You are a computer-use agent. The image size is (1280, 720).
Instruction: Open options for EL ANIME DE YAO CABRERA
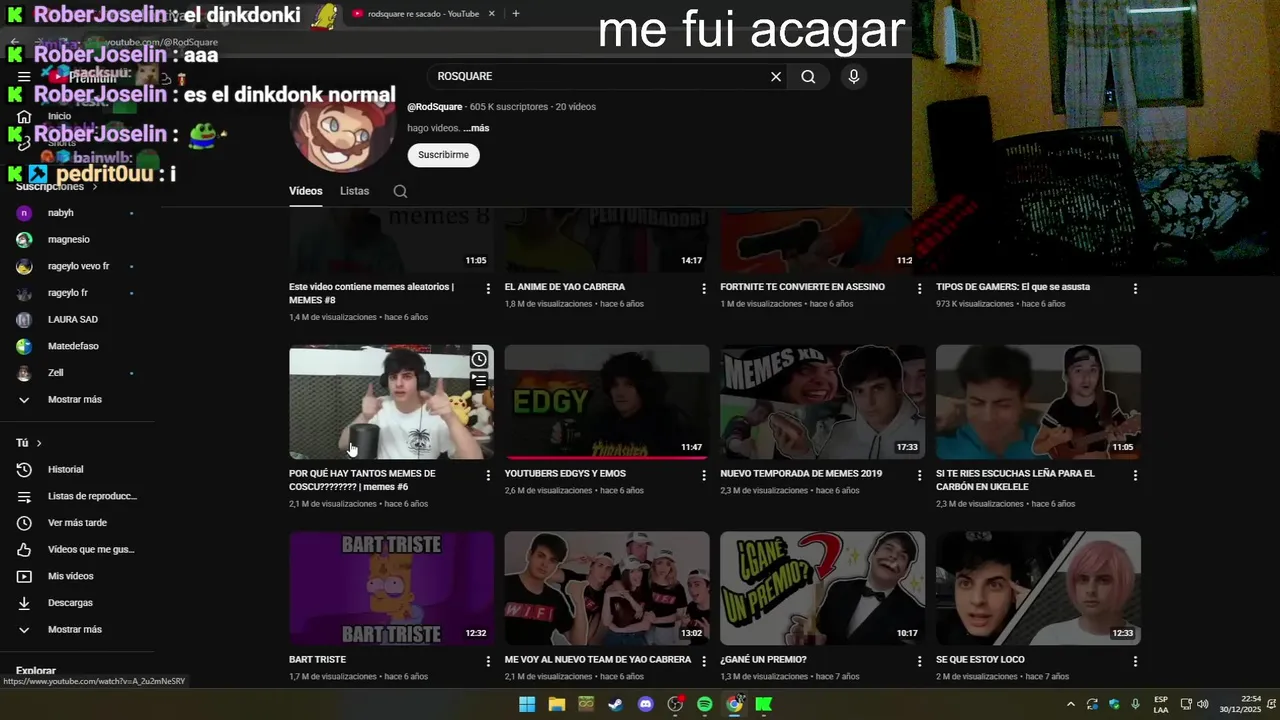click(704, 288)
